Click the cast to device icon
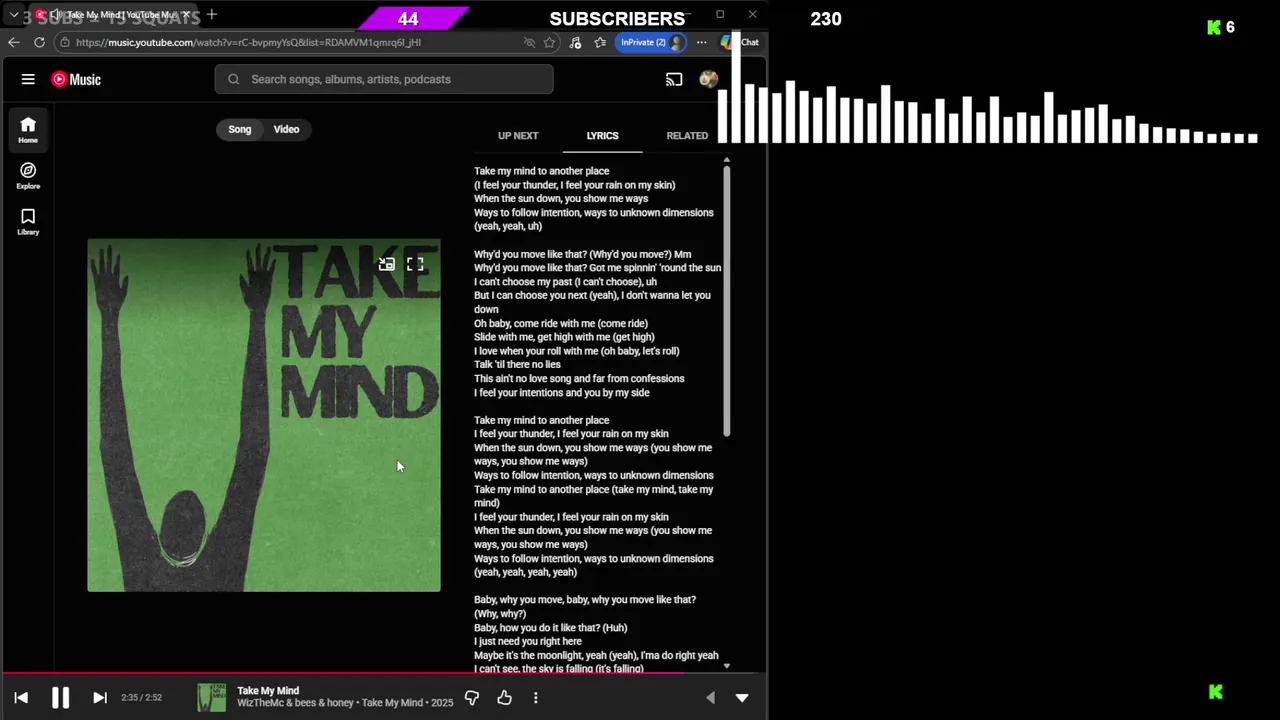 pos(674,79)
